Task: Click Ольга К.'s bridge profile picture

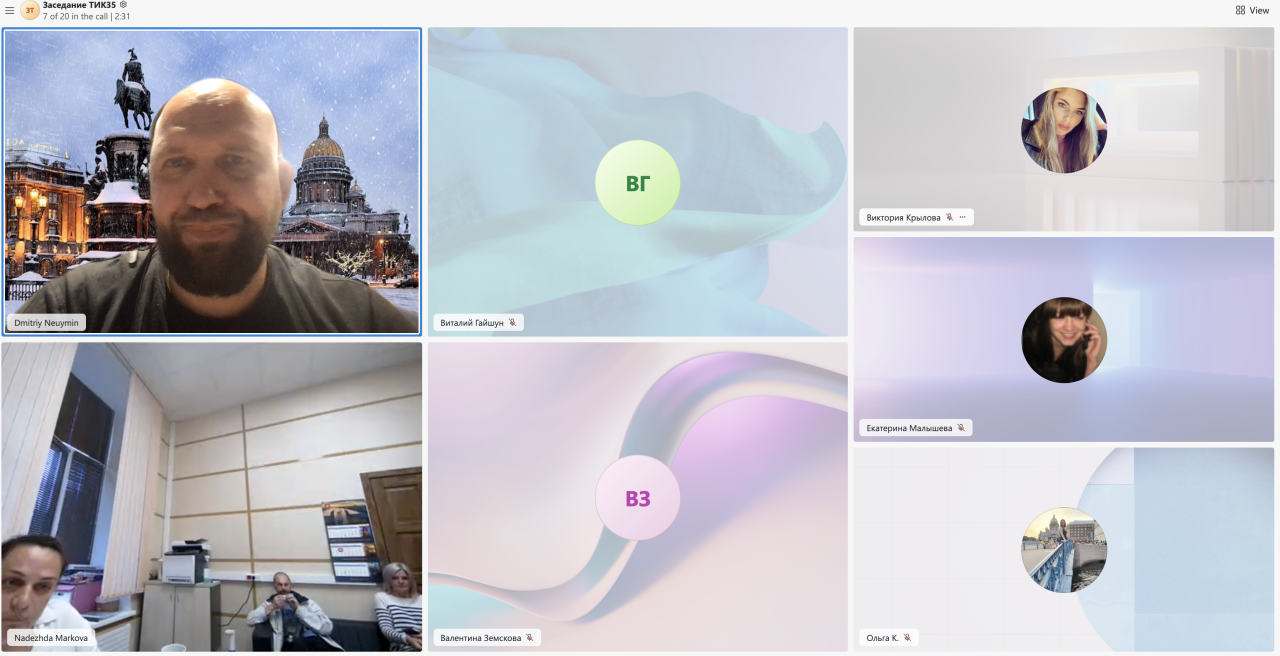Action: (1064, 550)
